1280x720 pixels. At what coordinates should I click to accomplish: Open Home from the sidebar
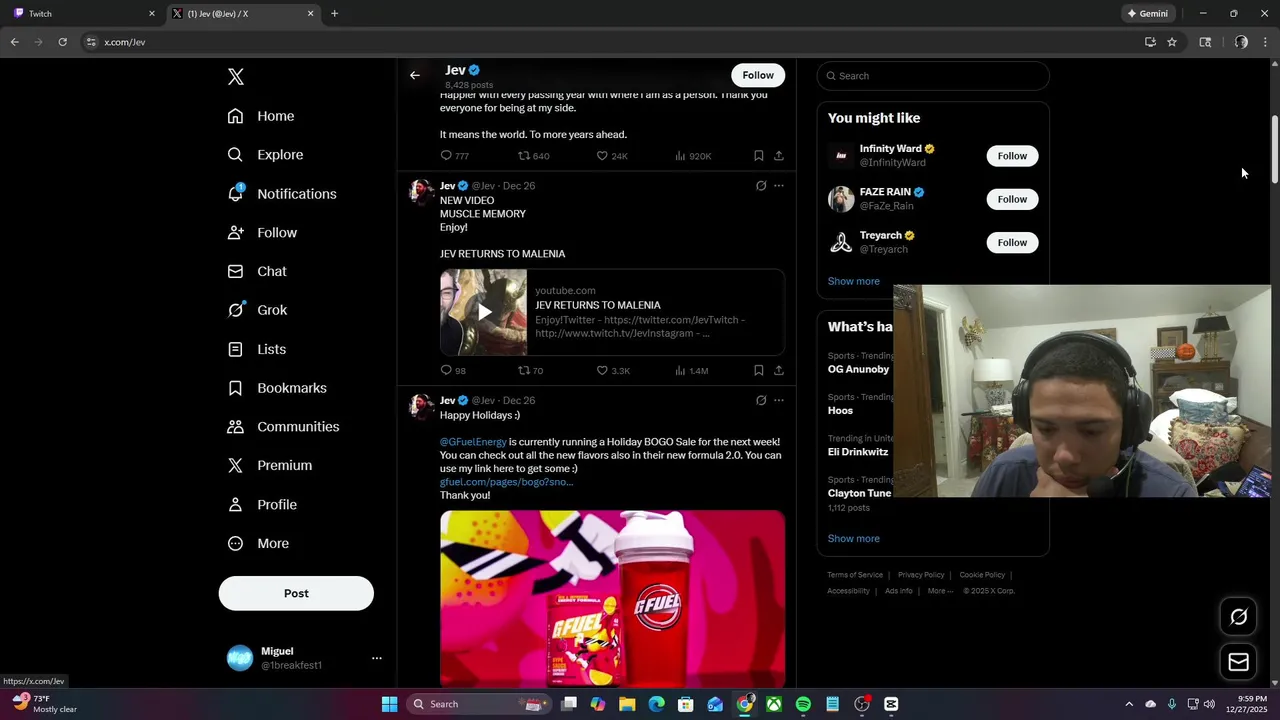(261, 116)
